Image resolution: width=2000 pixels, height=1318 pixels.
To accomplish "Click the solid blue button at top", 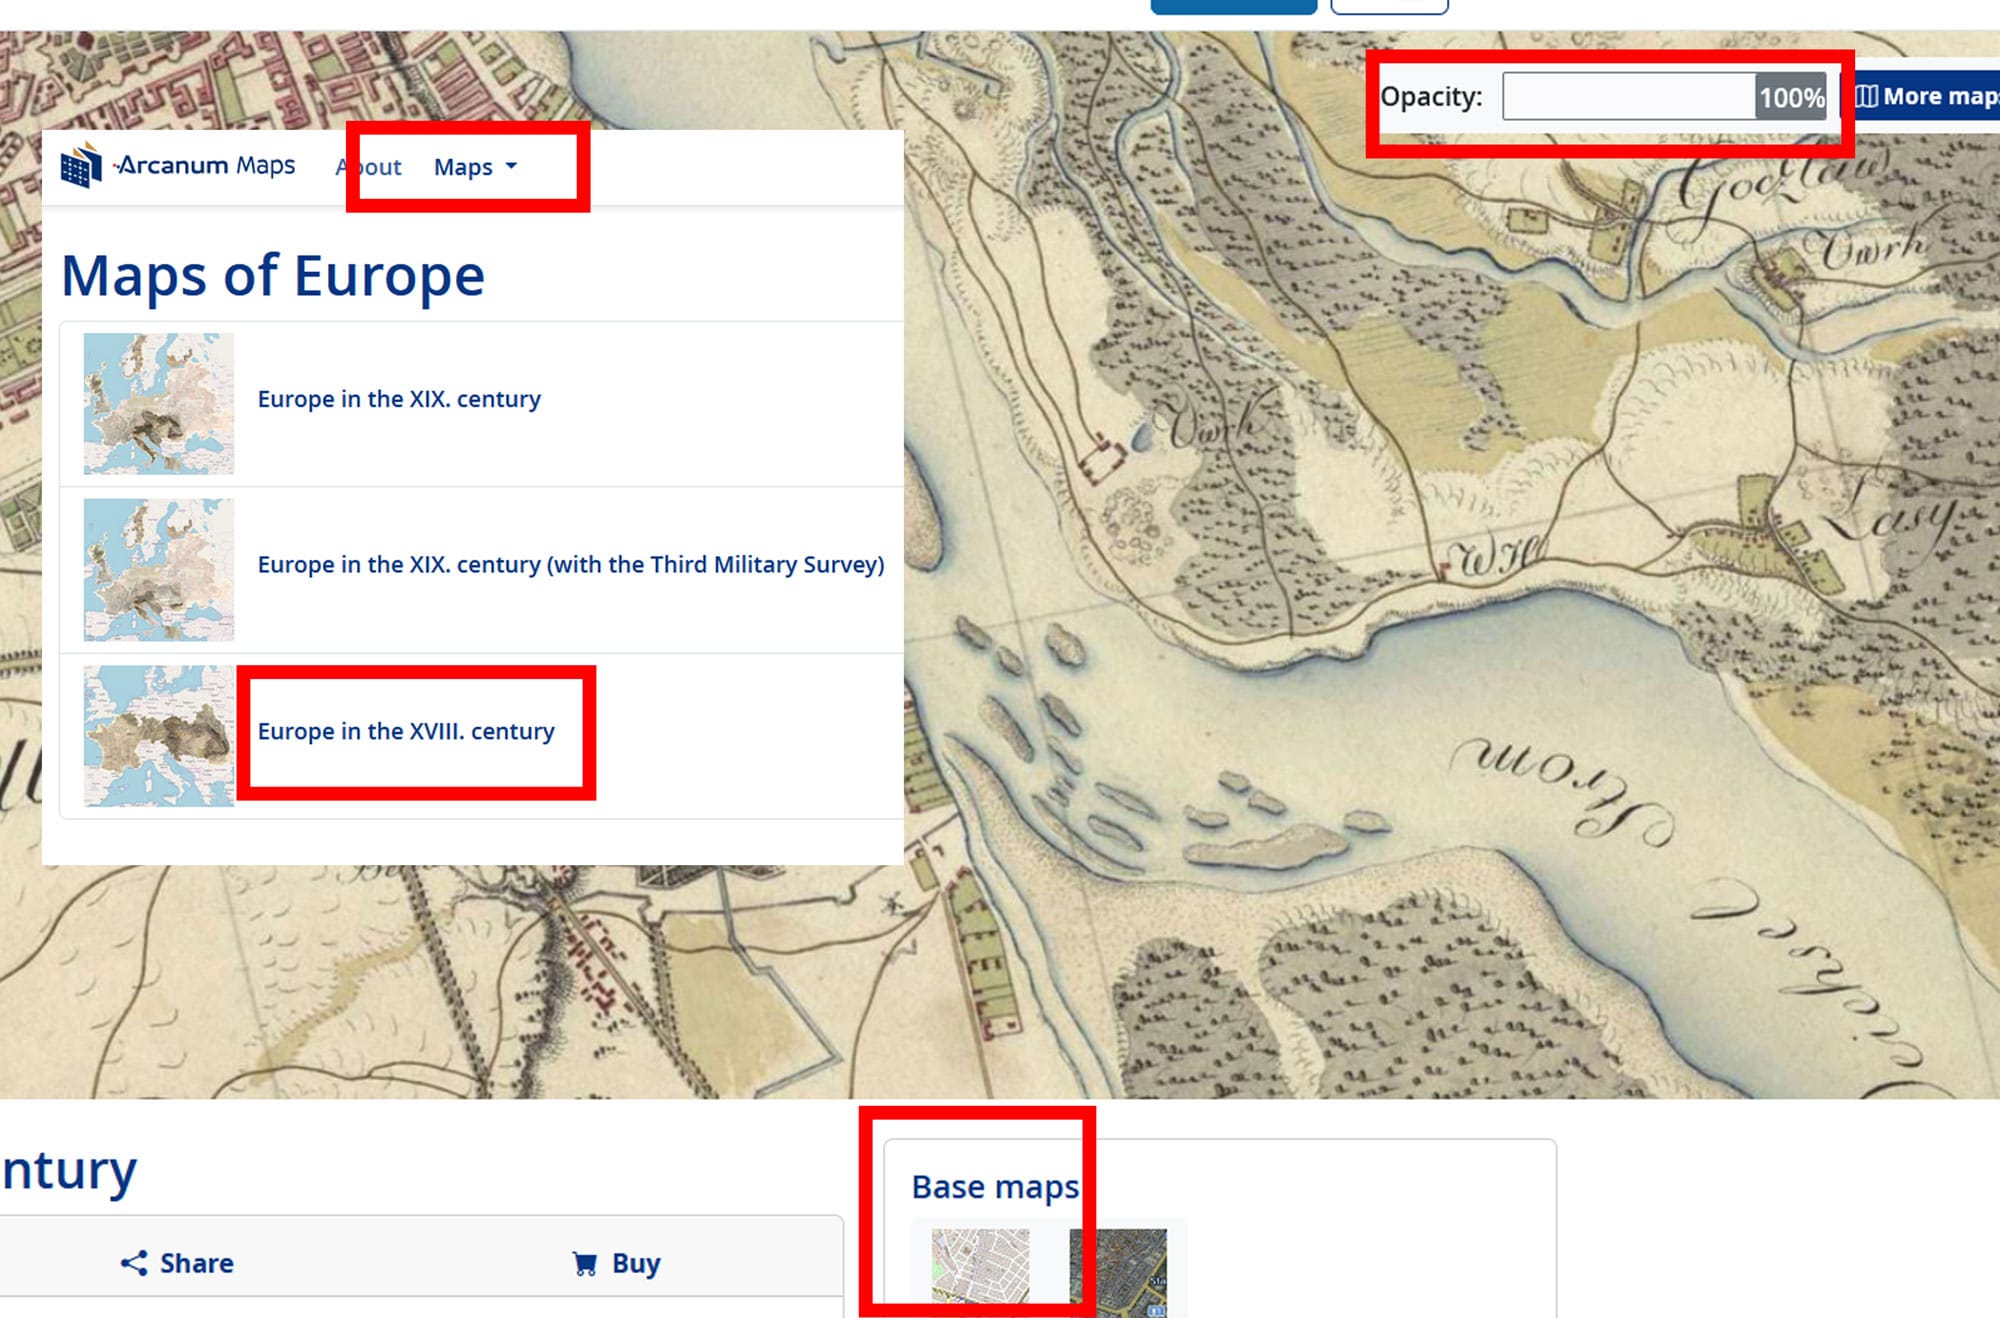I will click(1233, 6).
